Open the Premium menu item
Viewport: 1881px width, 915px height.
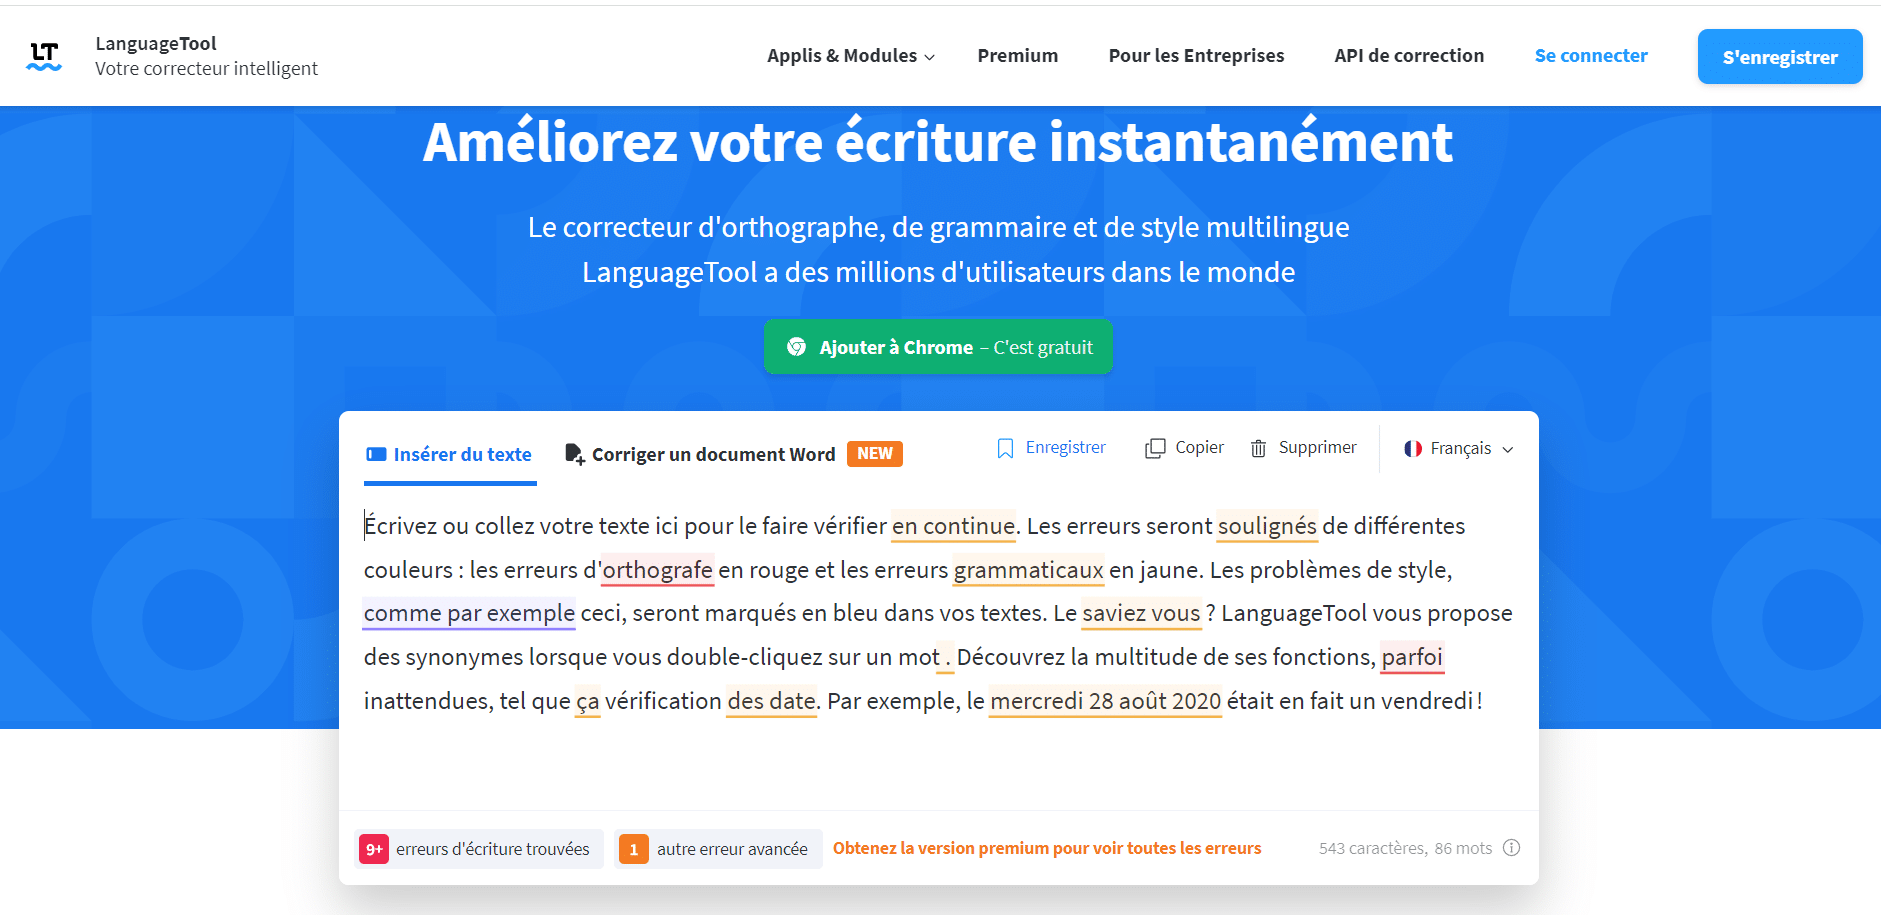click(x=1018, y=56)
